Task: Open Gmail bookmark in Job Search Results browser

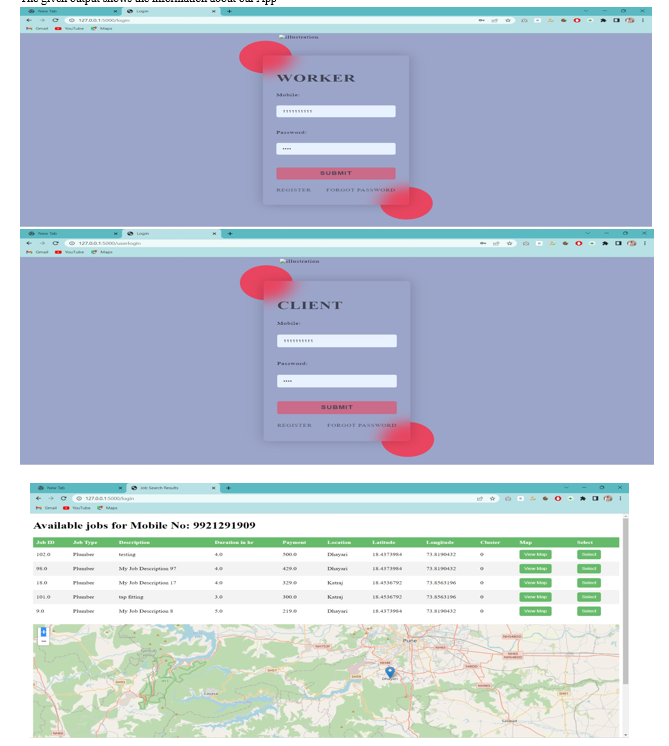Action: pyautogui.click(x=46, y=508)
